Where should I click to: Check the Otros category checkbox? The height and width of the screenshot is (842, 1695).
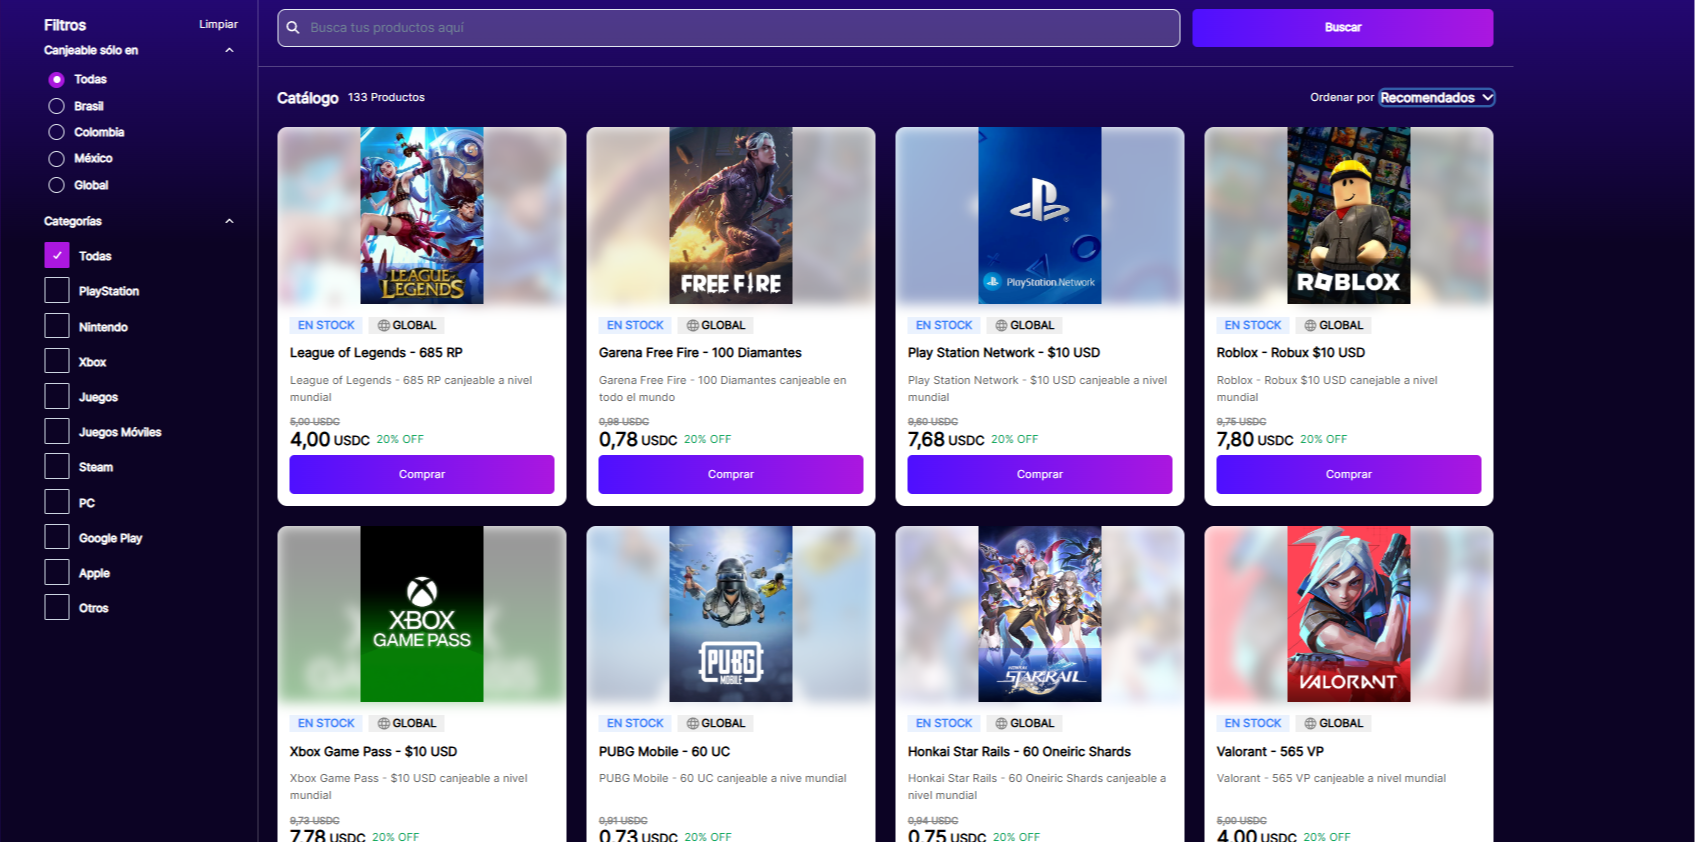(x=57, y=607)
